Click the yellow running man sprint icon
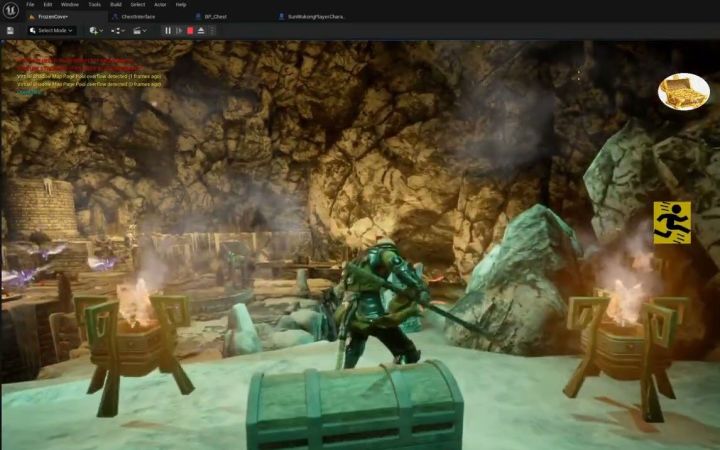720x450 pixels. (x=672, y=223)
